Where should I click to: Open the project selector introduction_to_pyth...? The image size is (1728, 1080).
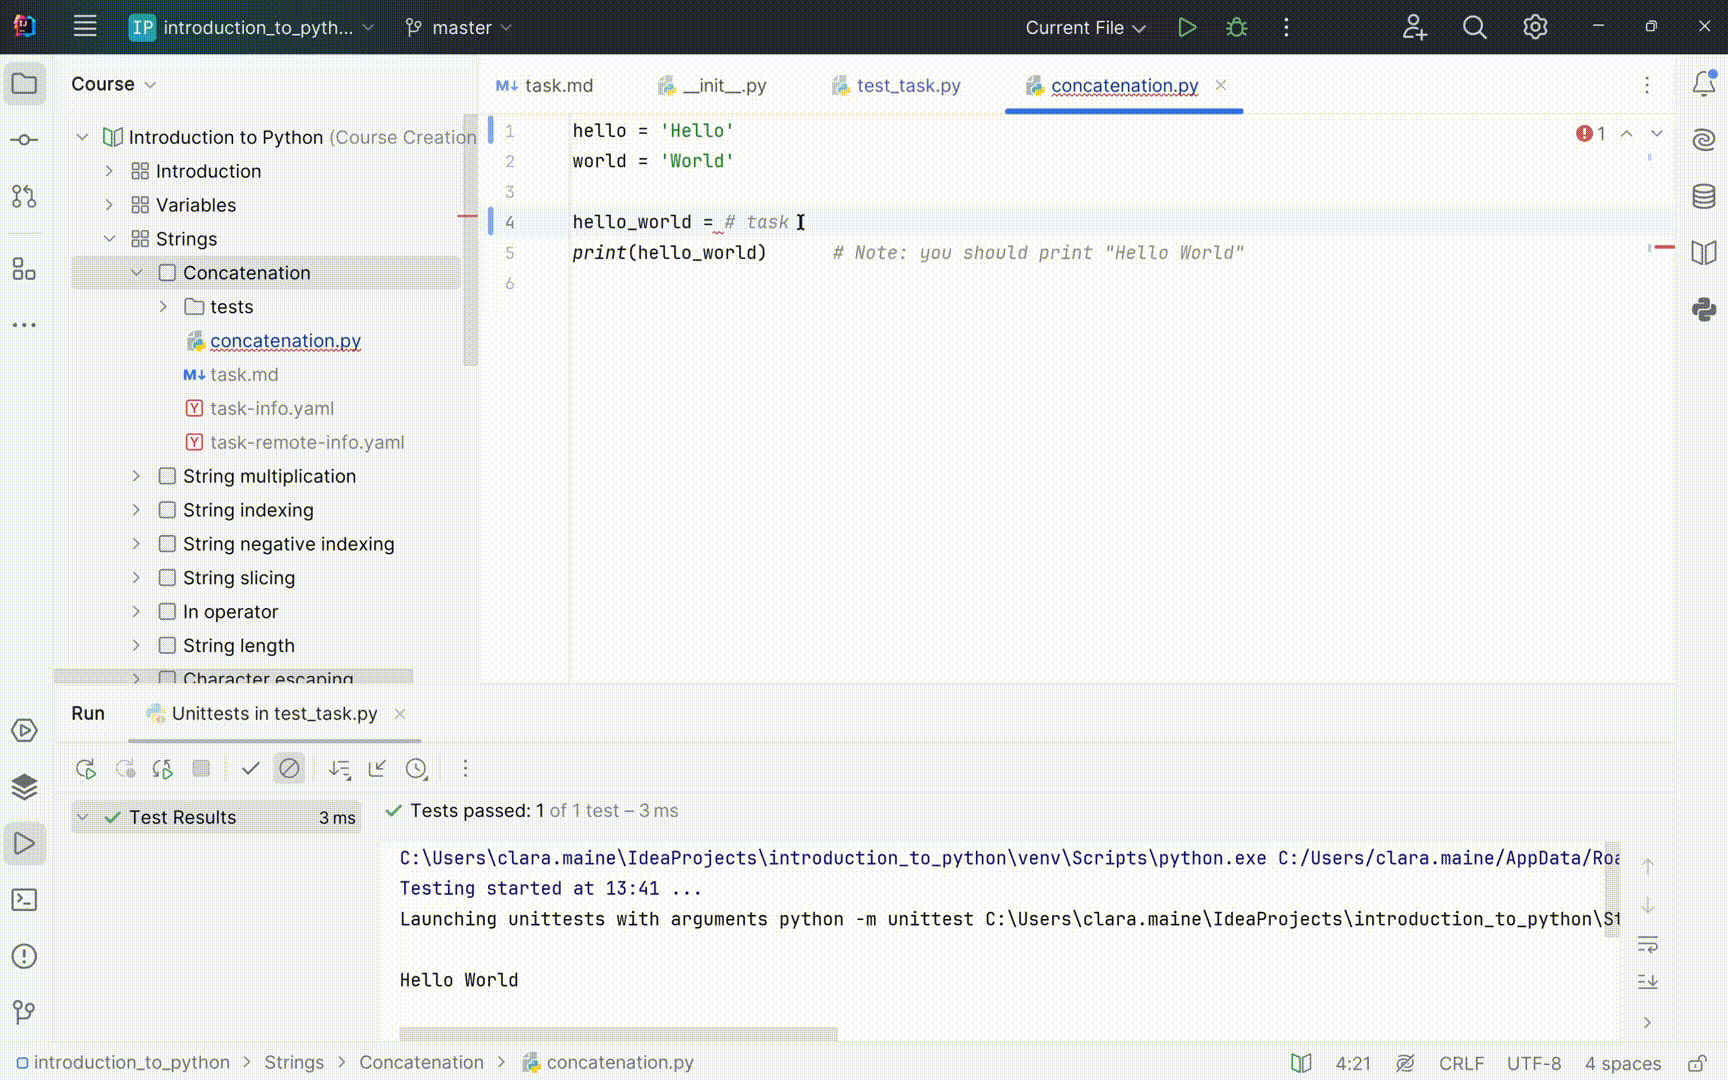coord(252,27)
